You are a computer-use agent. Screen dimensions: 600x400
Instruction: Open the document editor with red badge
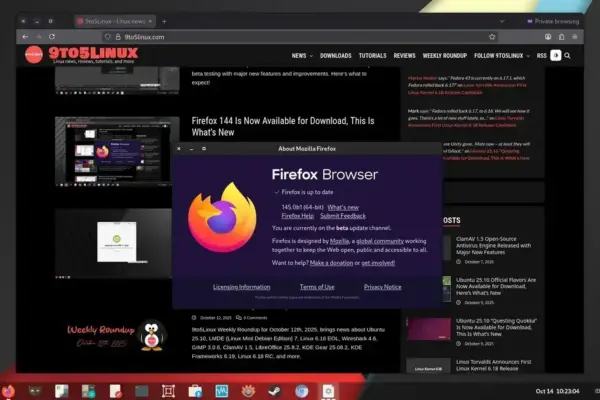tap(115, 391)
